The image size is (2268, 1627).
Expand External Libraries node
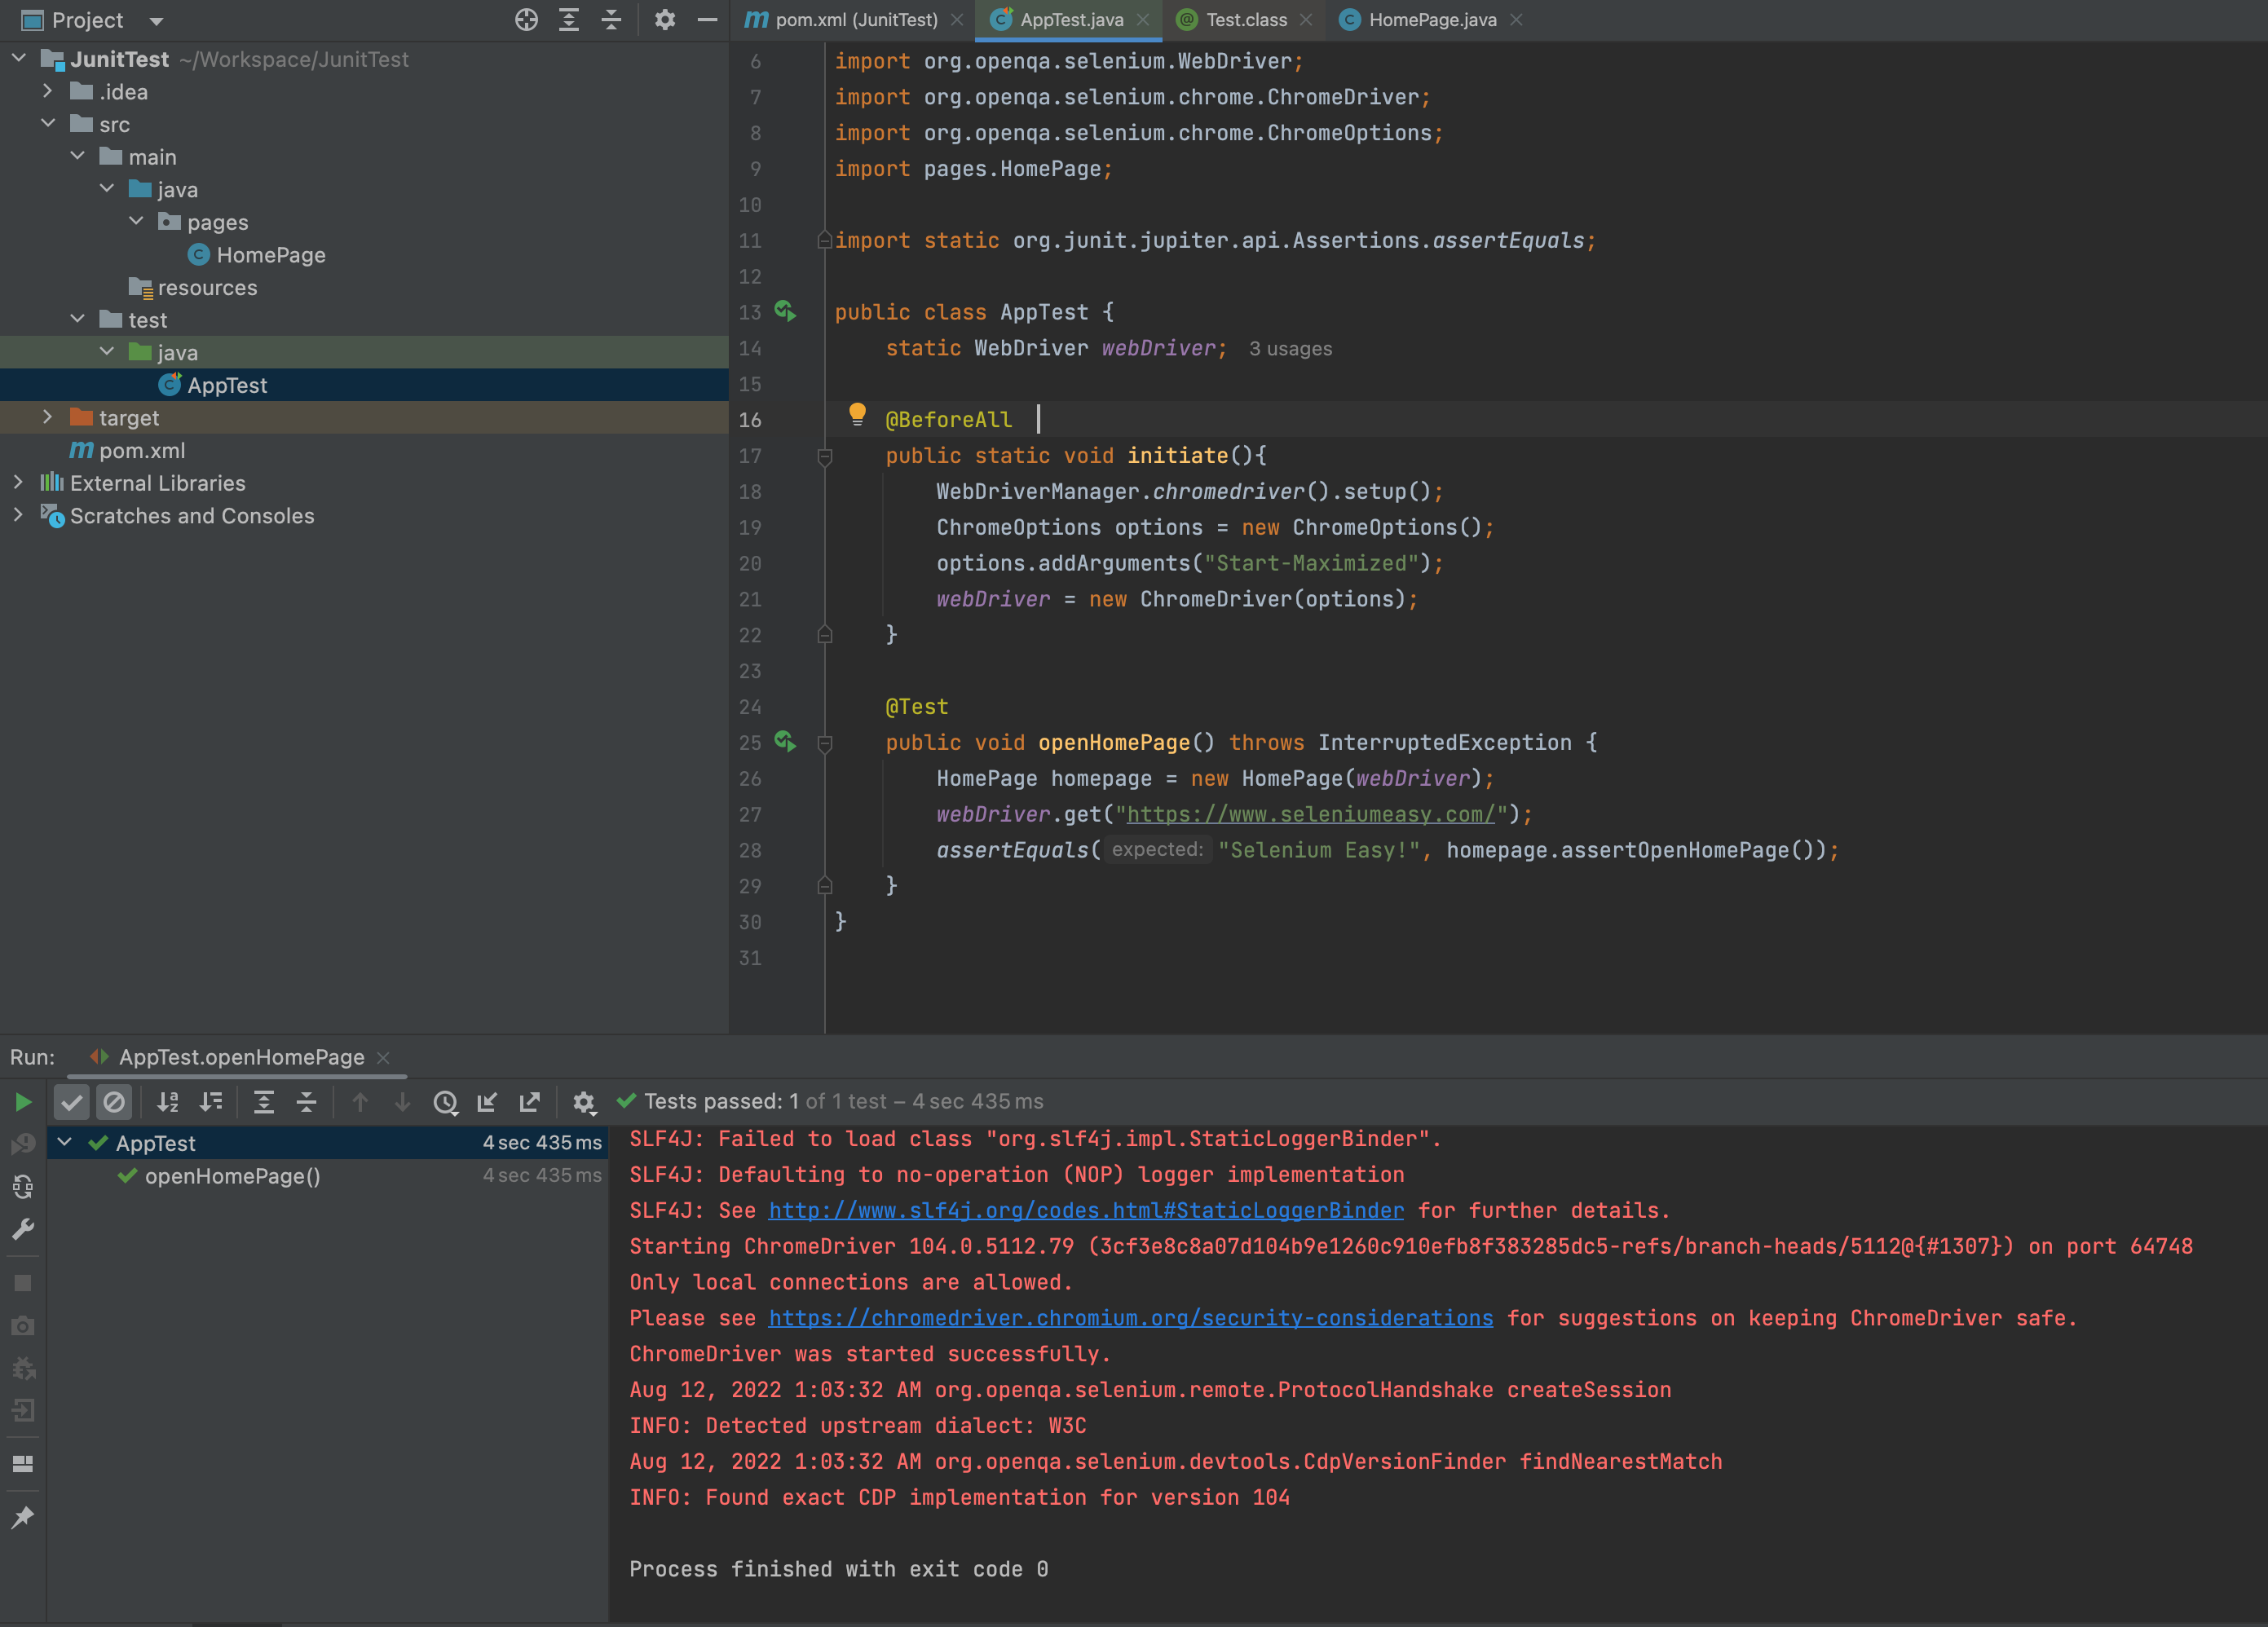pyautogui.click(x=18, y=483)
